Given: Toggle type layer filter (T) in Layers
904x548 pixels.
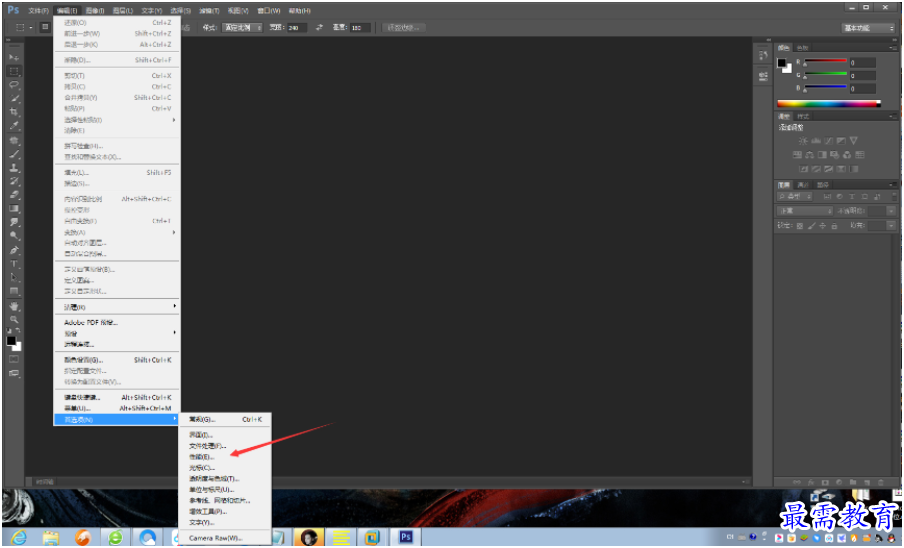Looking at the screenshot, I should click(x=852, y=196).
